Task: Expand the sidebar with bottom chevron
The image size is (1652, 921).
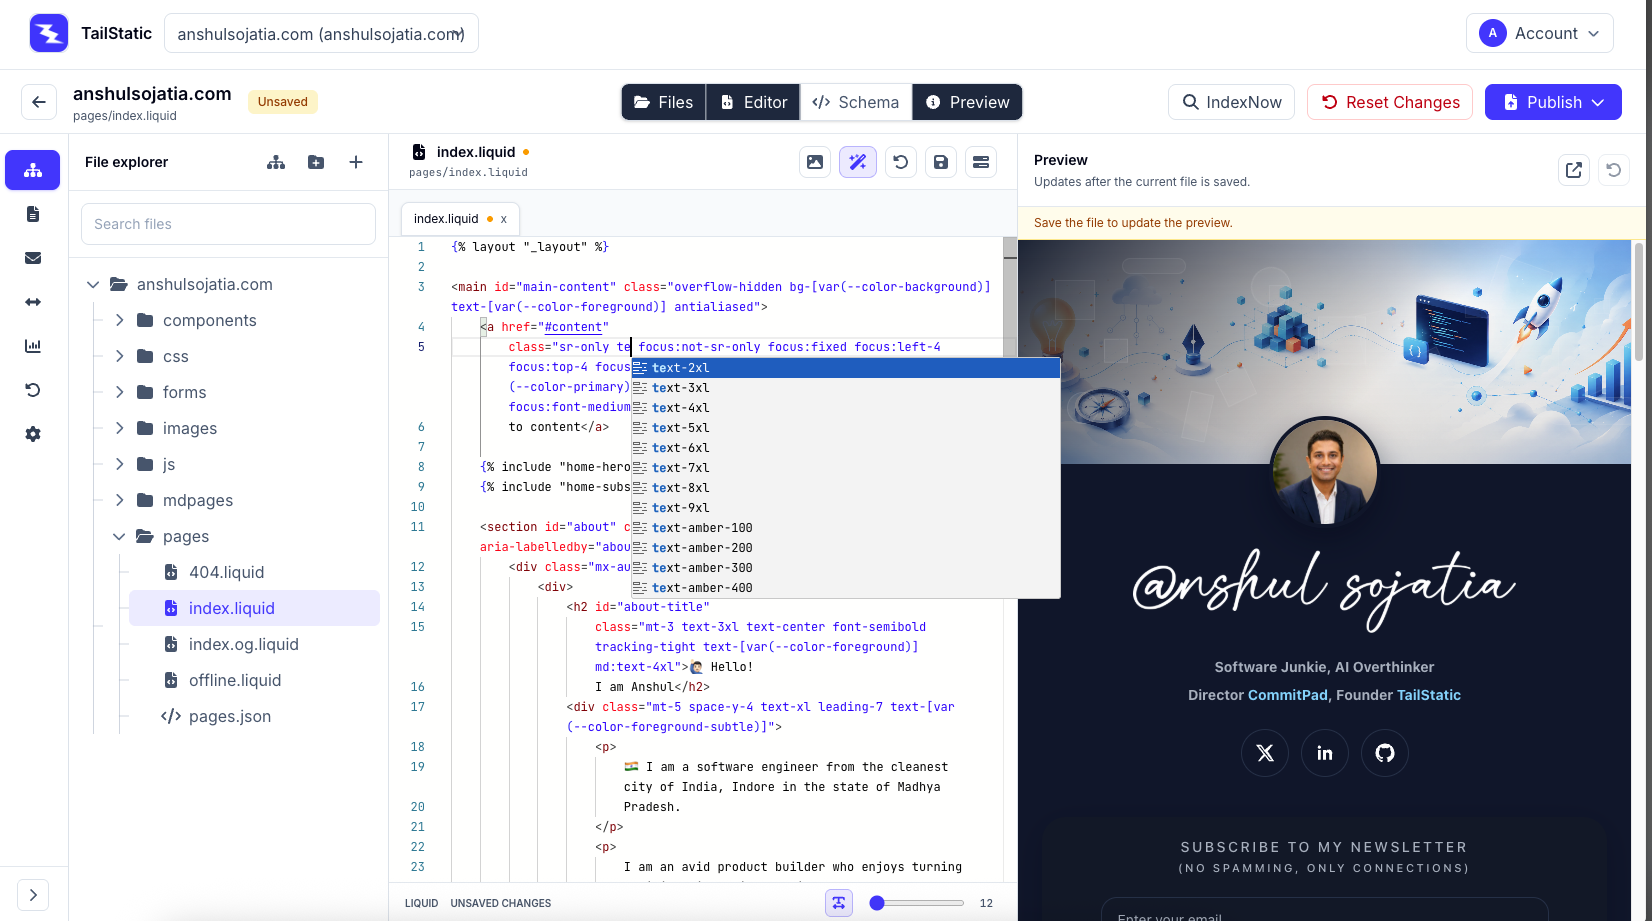Action: pyautogui.click(x=33, y=895)
